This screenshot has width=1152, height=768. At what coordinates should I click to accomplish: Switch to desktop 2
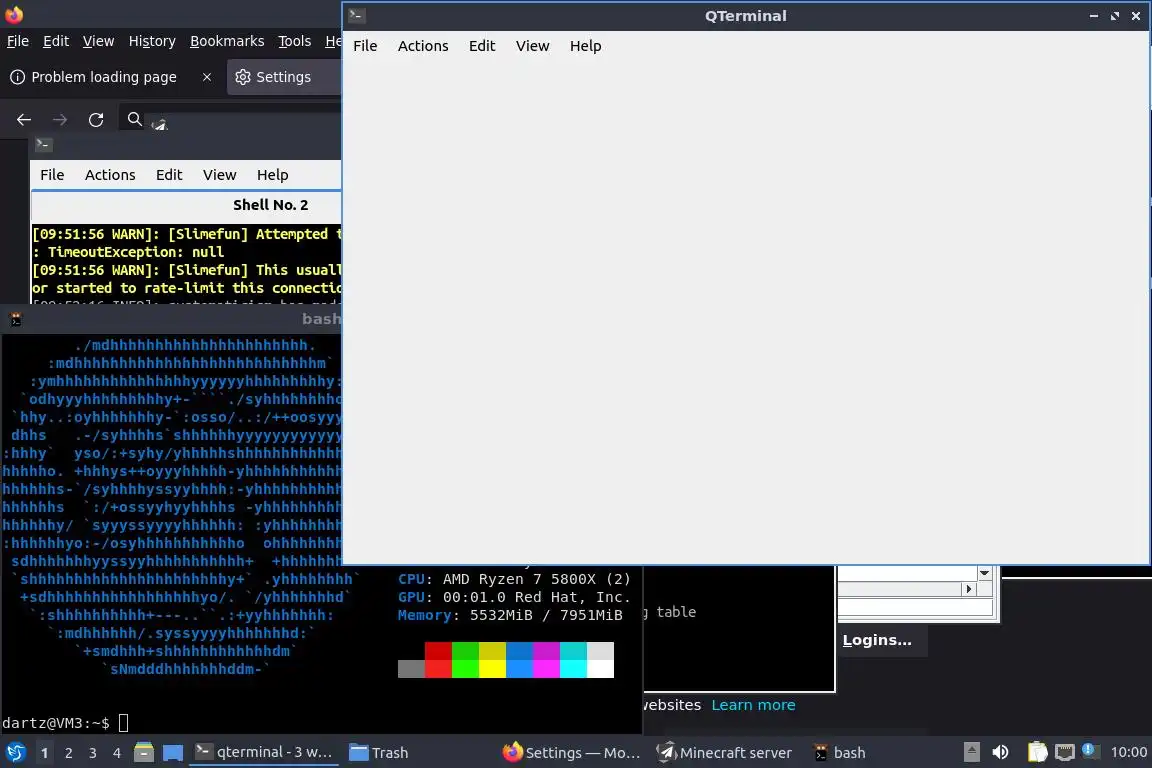click(x=68, y=753)
